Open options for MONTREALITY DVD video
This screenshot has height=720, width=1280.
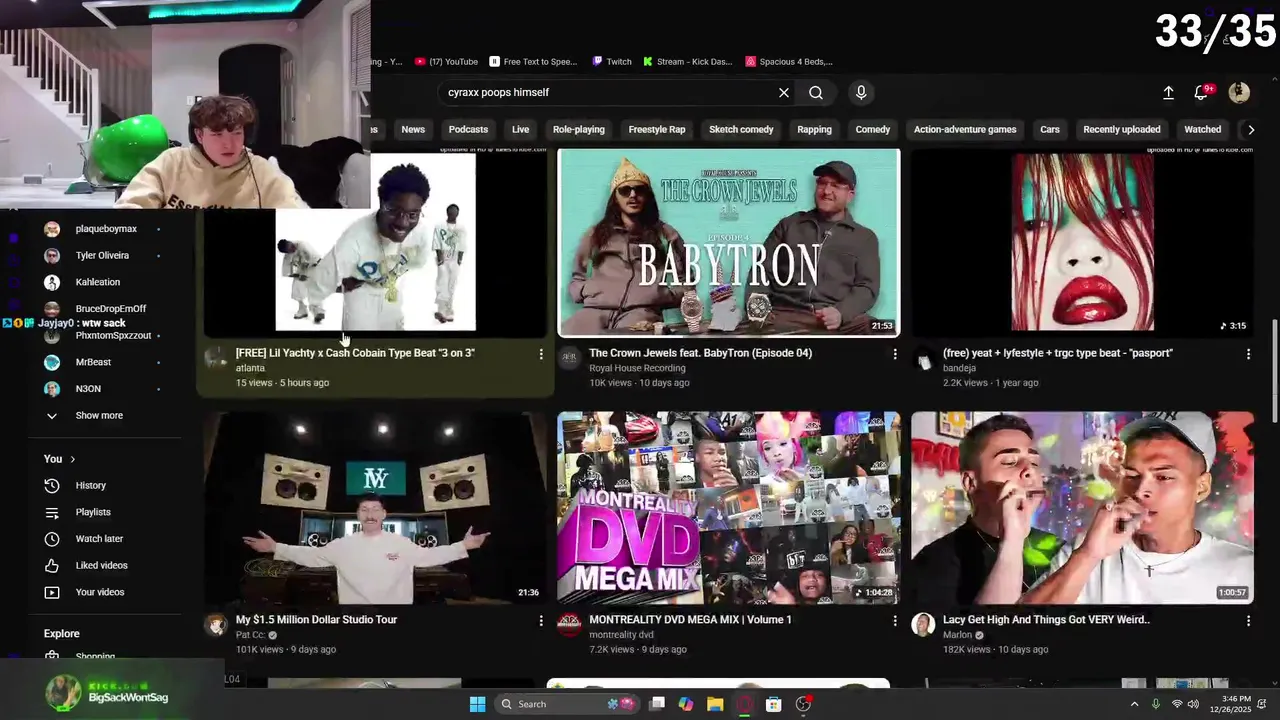point(895,621)
